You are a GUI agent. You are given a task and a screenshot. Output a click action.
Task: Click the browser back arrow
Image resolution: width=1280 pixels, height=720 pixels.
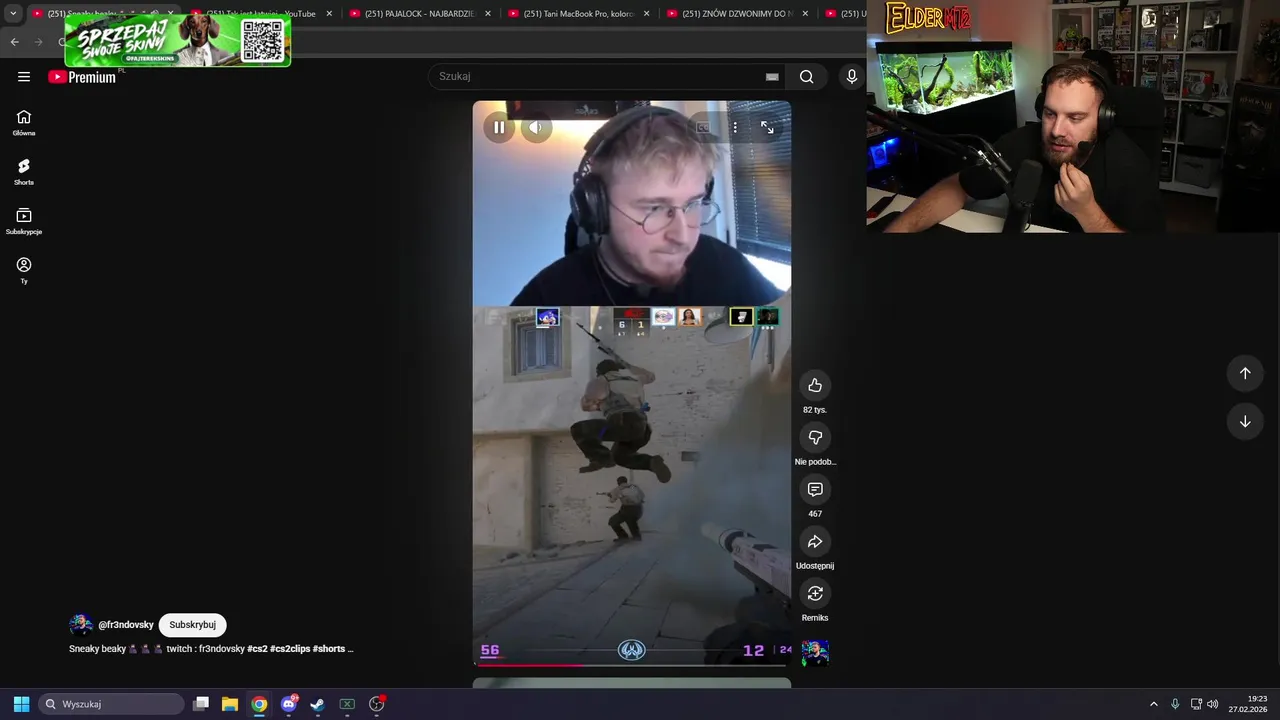pyautogui.click(x=14, y=42)
